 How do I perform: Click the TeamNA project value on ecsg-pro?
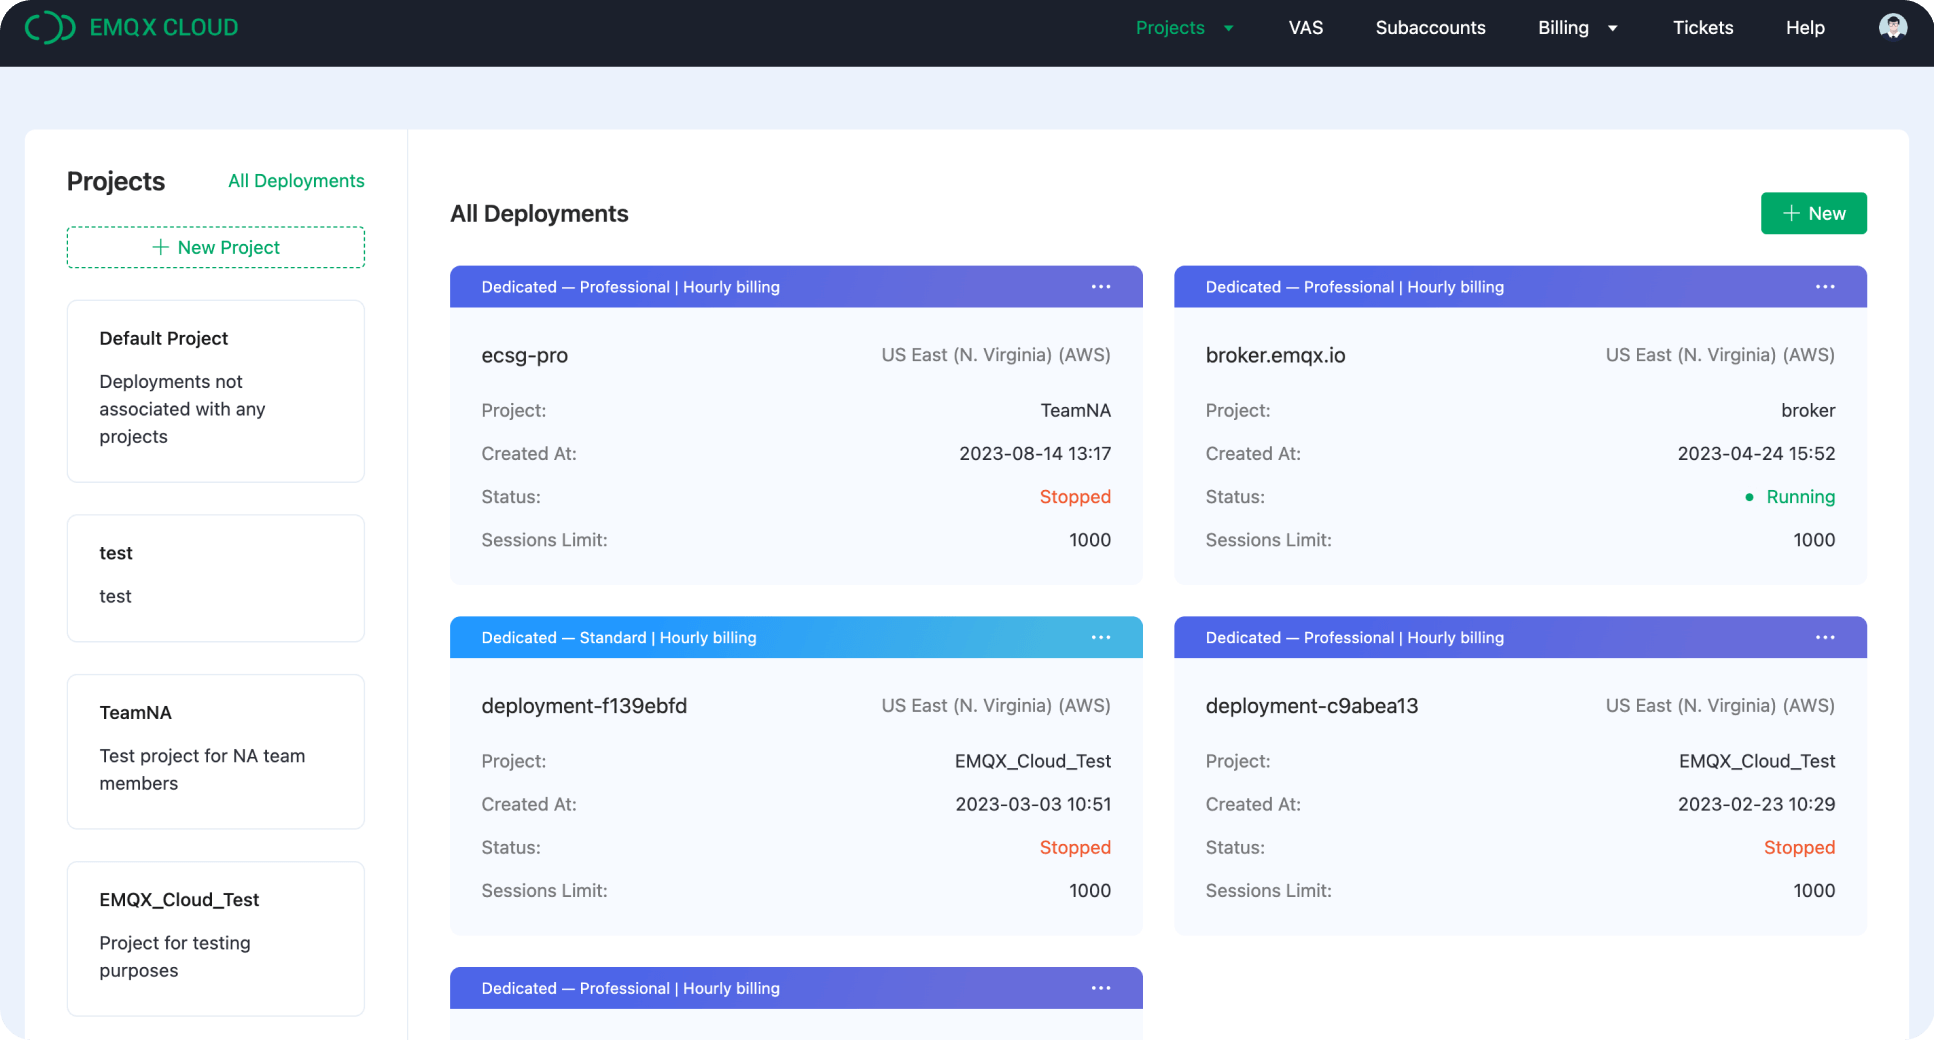pos(1075,411)
